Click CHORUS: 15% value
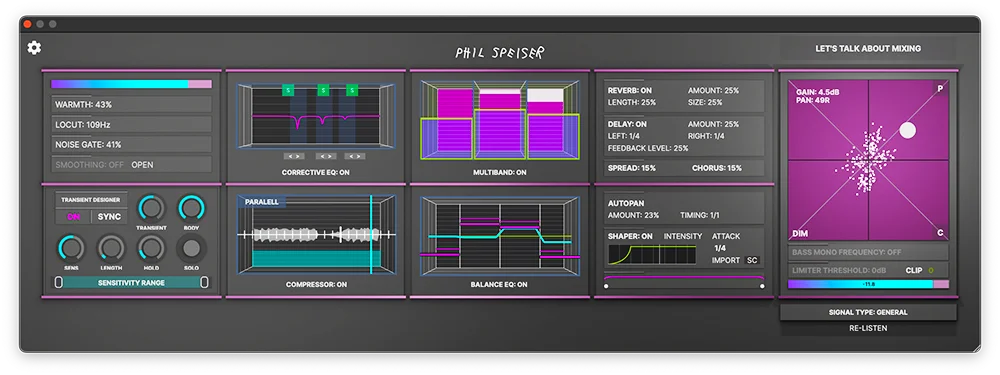Image resolution: width=1000 pixels, height=375 pixels. 717,168
